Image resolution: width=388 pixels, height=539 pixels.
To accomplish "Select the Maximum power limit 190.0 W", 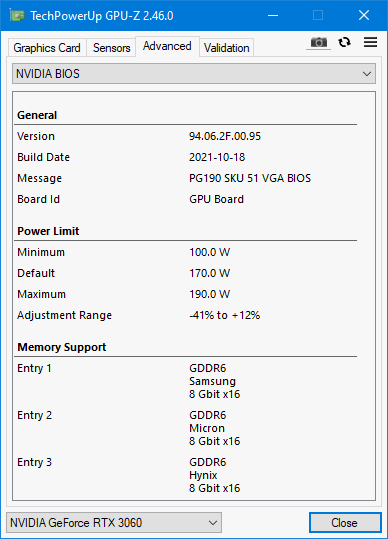I will click(209, 294).
